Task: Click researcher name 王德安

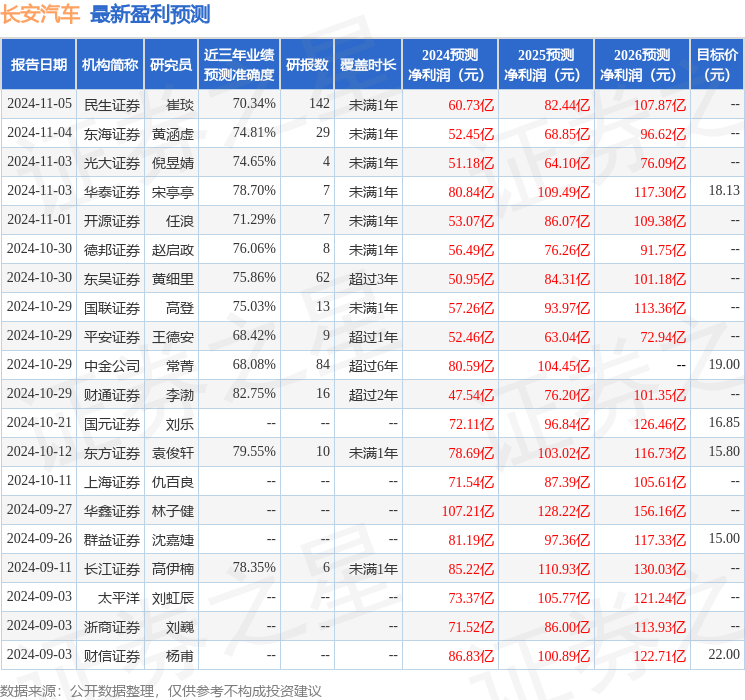Action: pos(172,337)
